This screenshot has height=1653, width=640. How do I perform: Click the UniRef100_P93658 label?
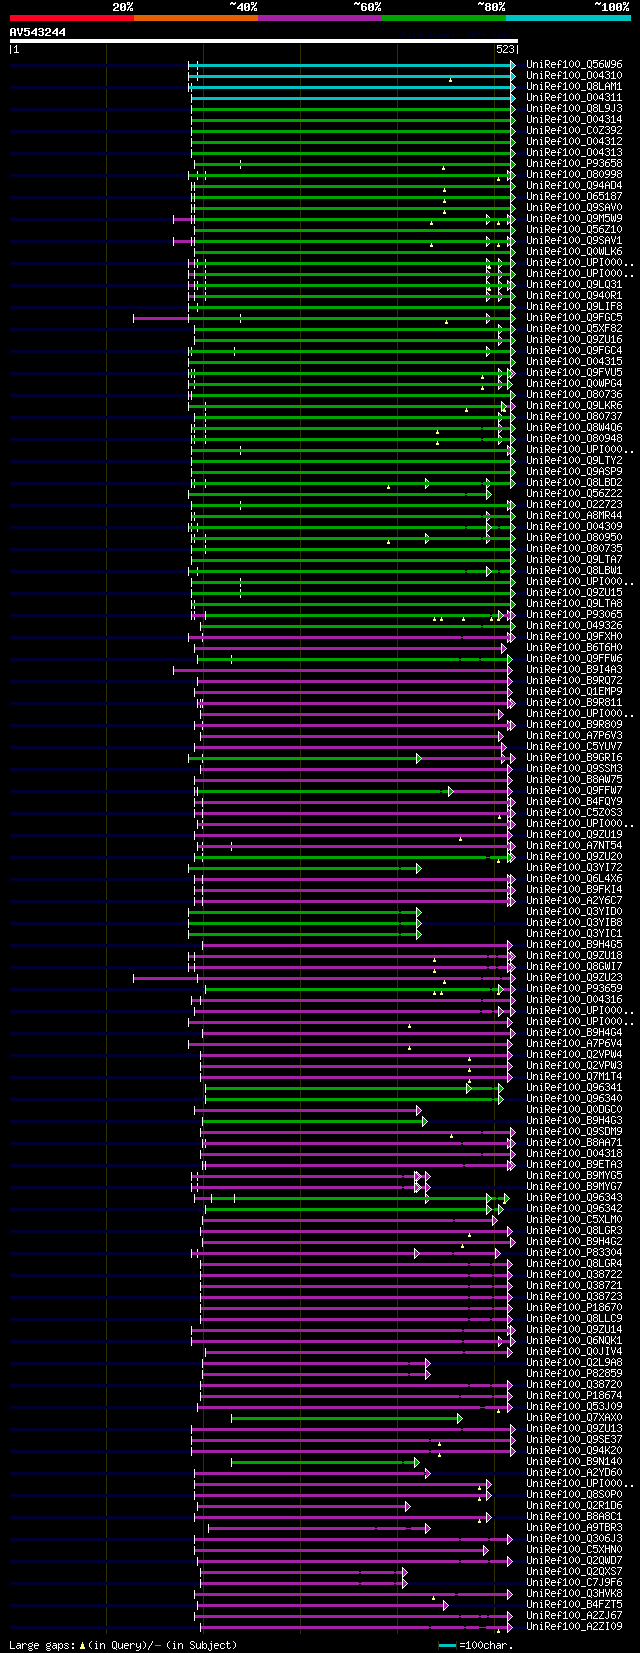[574, 163]
